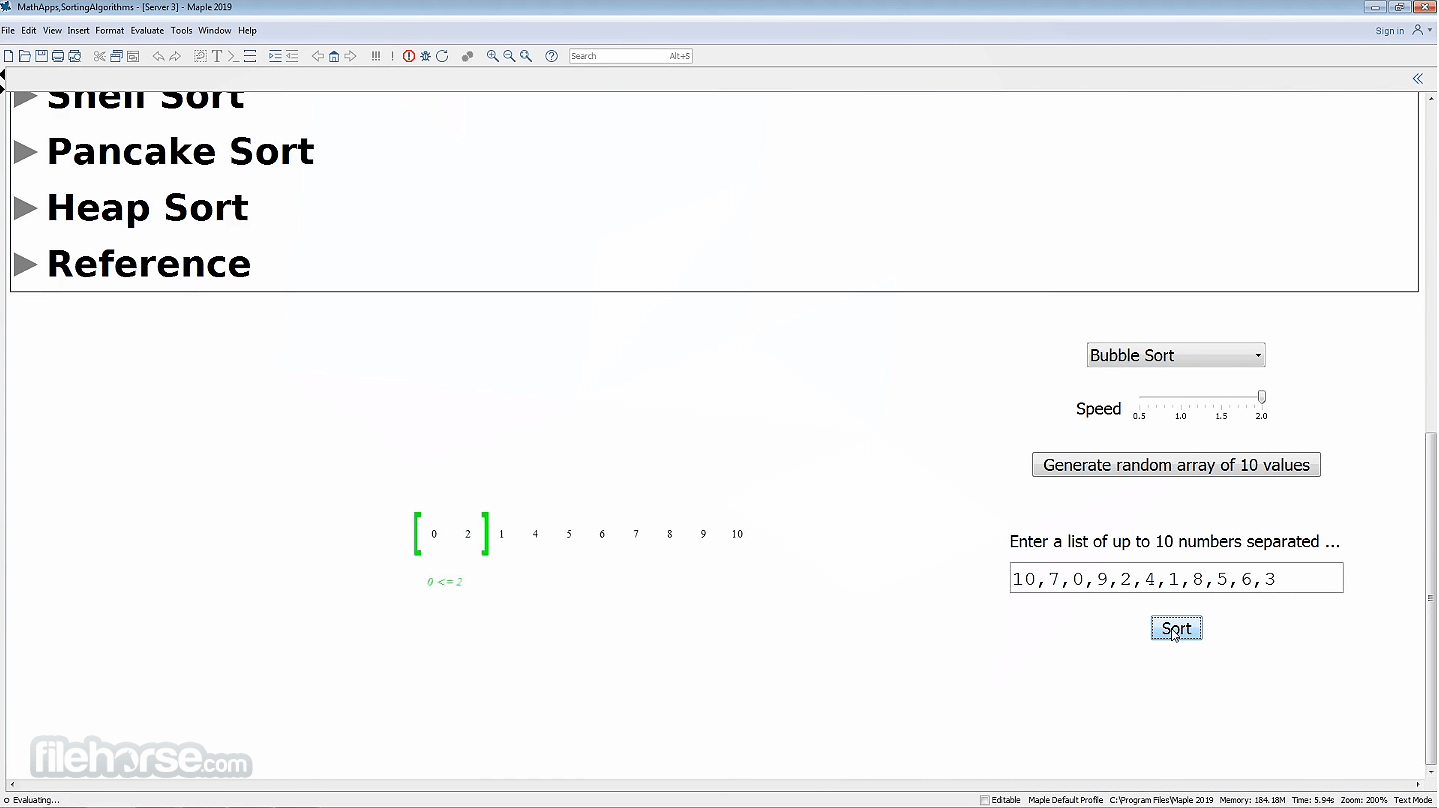Screen dimensions: 1439x808
Task: Zoom in with the magnifier plus icon
Action: point(493,56)
